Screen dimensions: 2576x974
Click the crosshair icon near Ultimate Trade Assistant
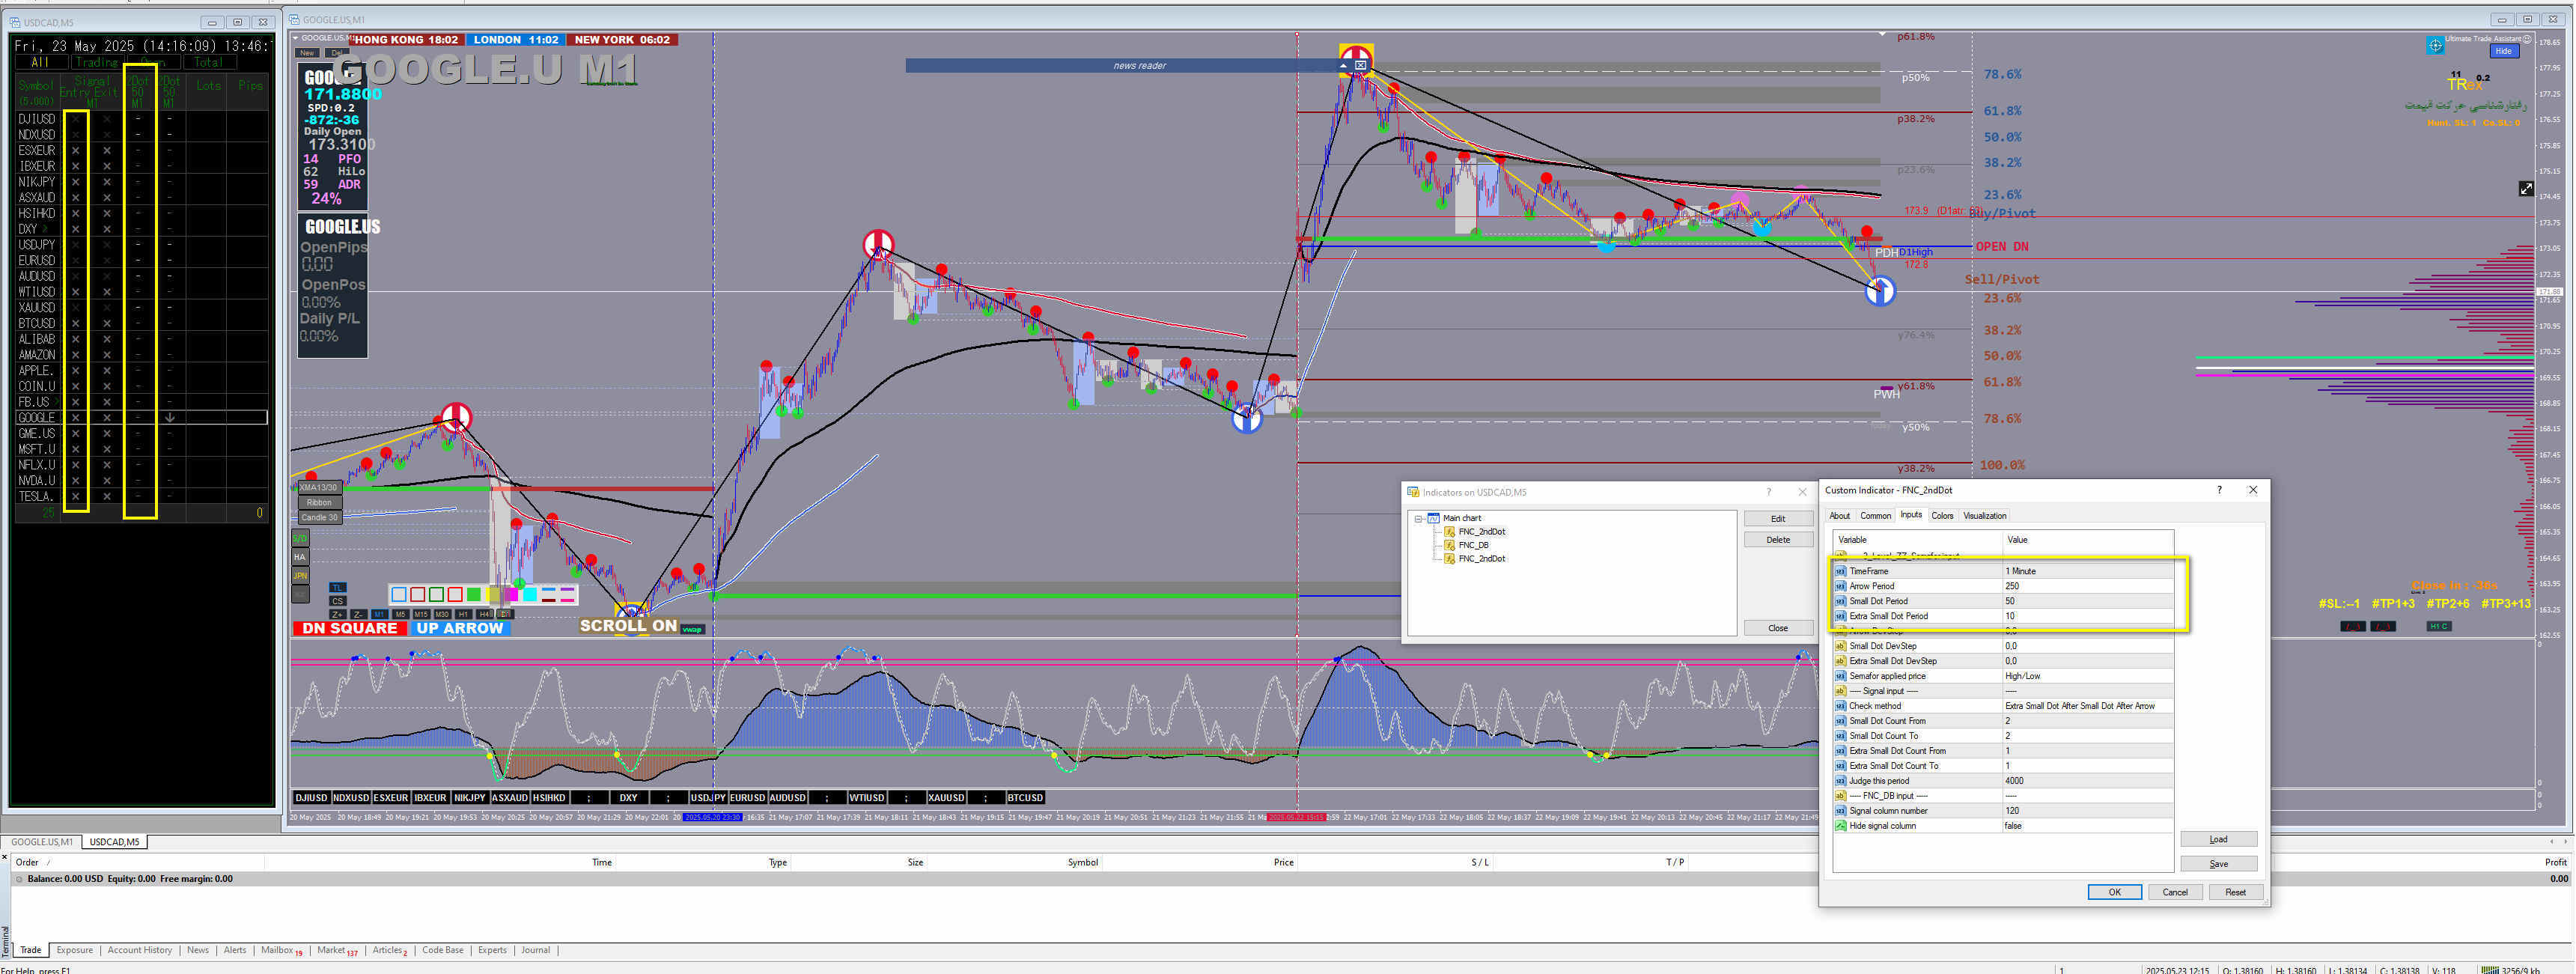(x=2436, y=45)
